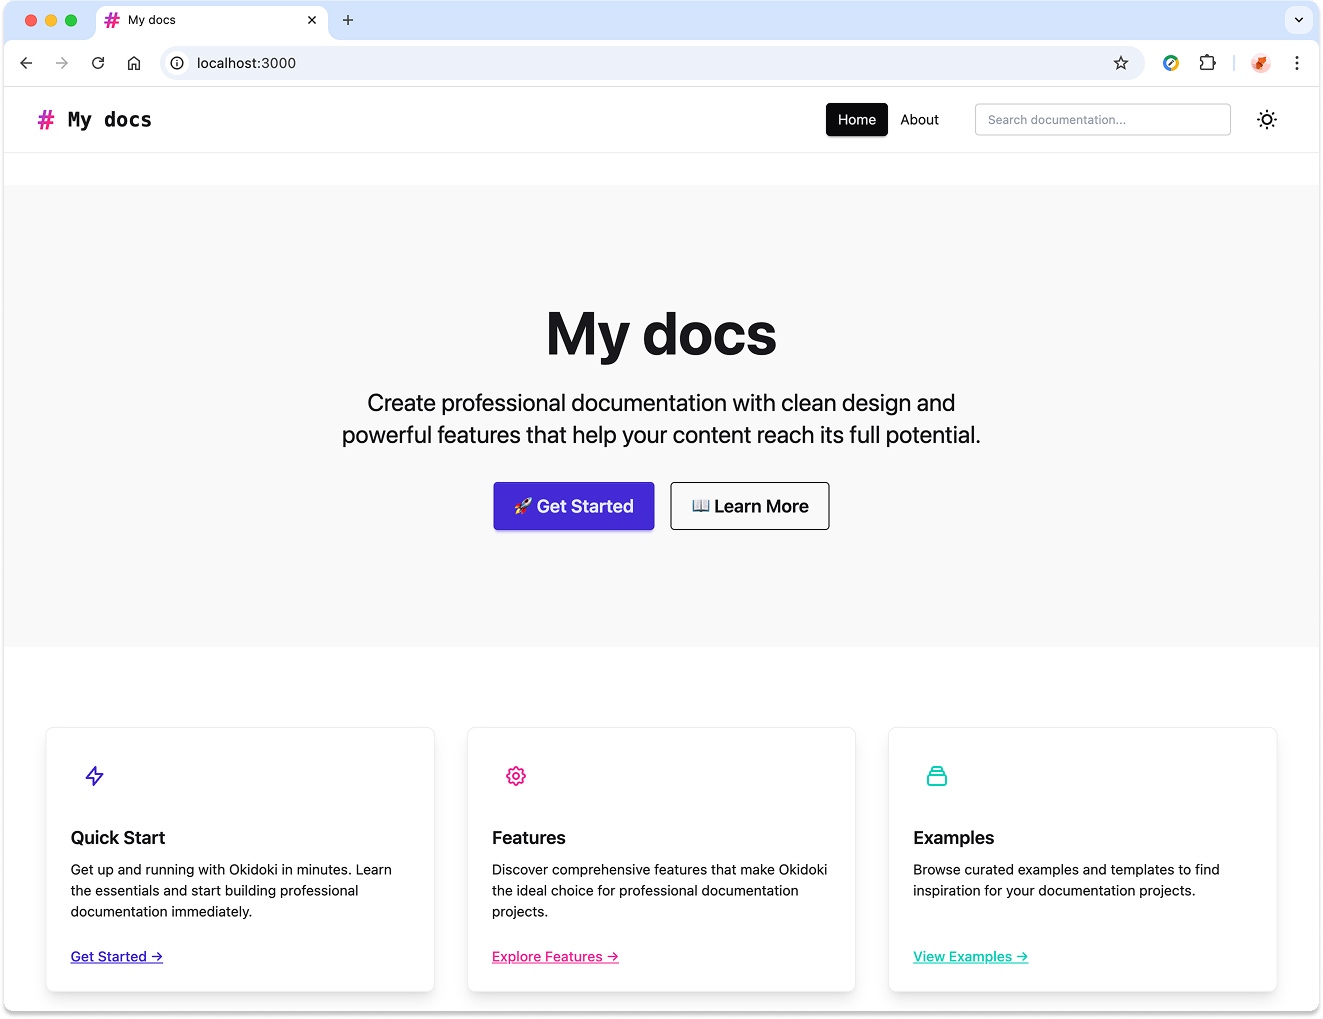Go to the browser home page icon

tap(134, 63)
